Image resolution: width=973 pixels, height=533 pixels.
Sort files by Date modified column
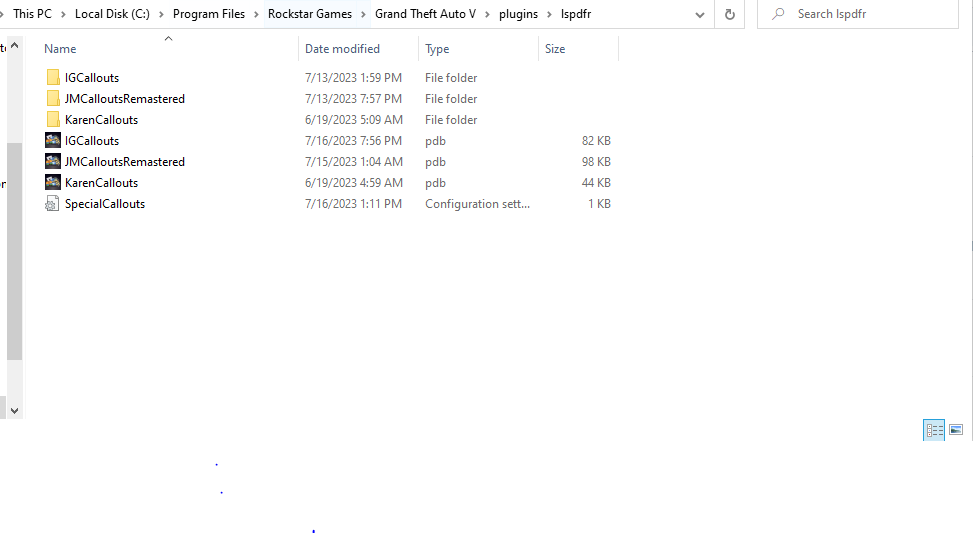tap(342, 49)
